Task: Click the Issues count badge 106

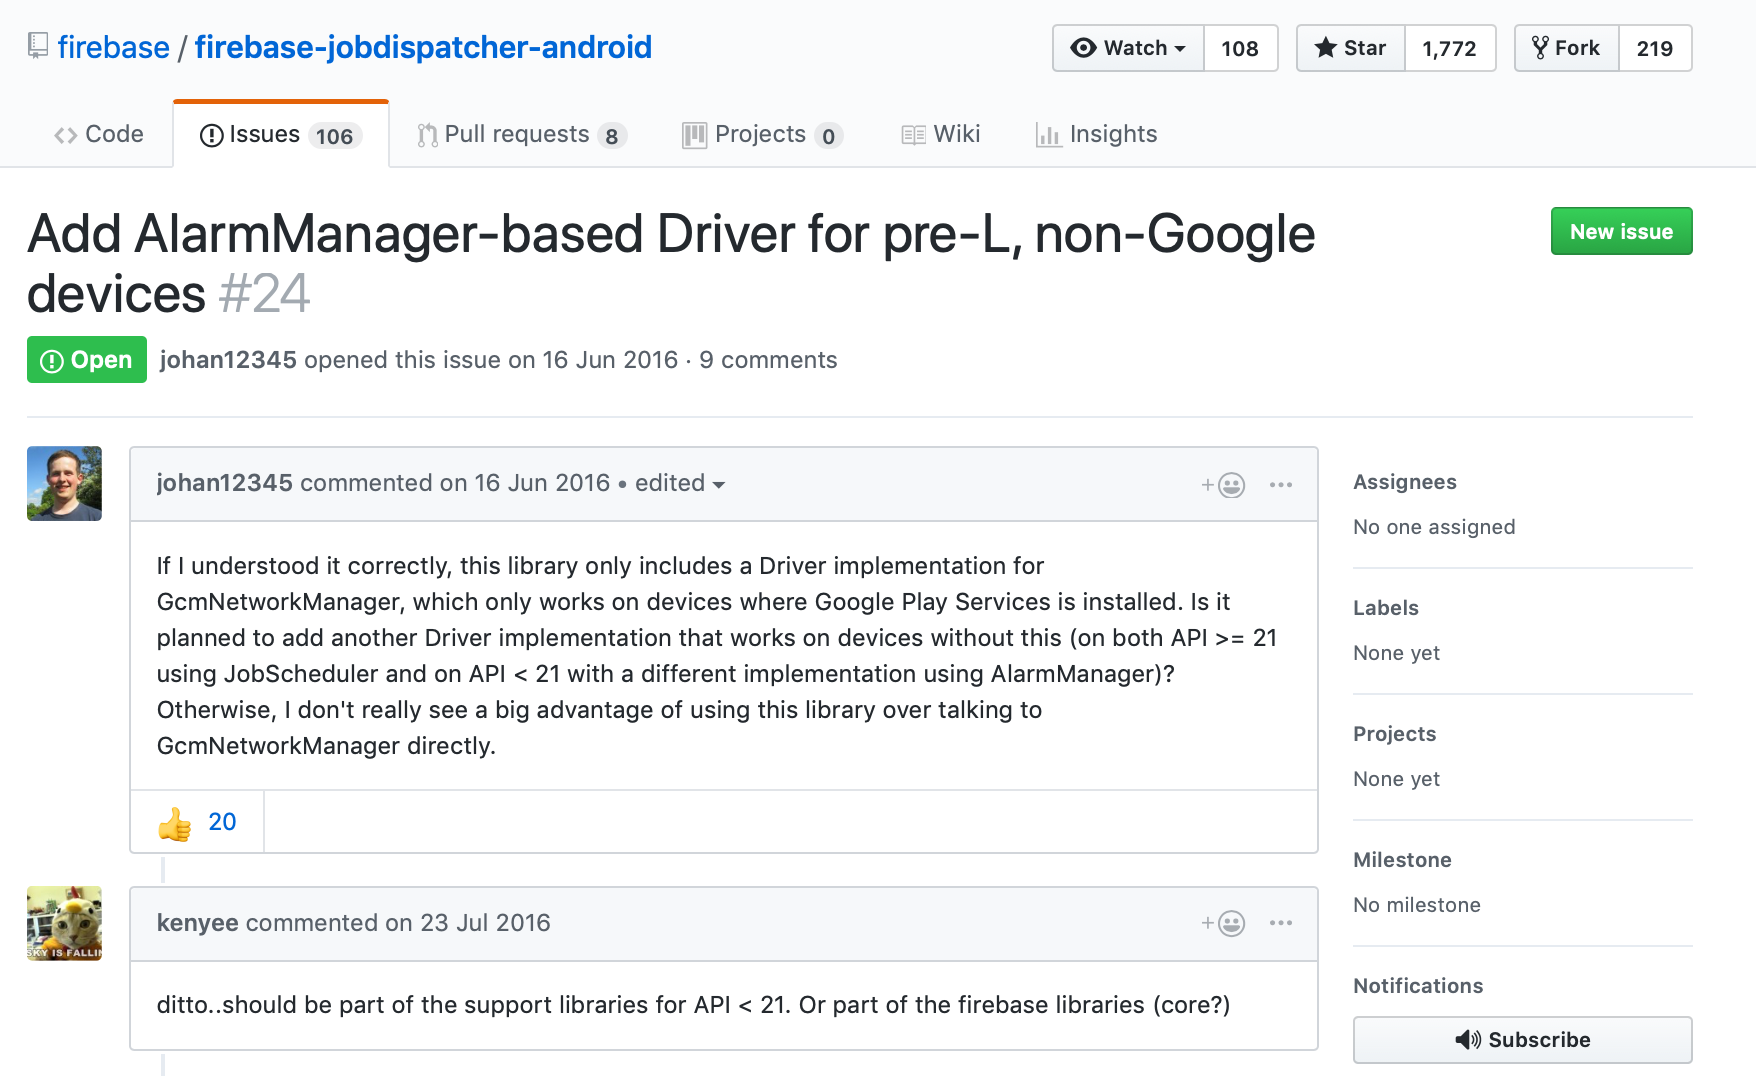Action: pos(334,136)
